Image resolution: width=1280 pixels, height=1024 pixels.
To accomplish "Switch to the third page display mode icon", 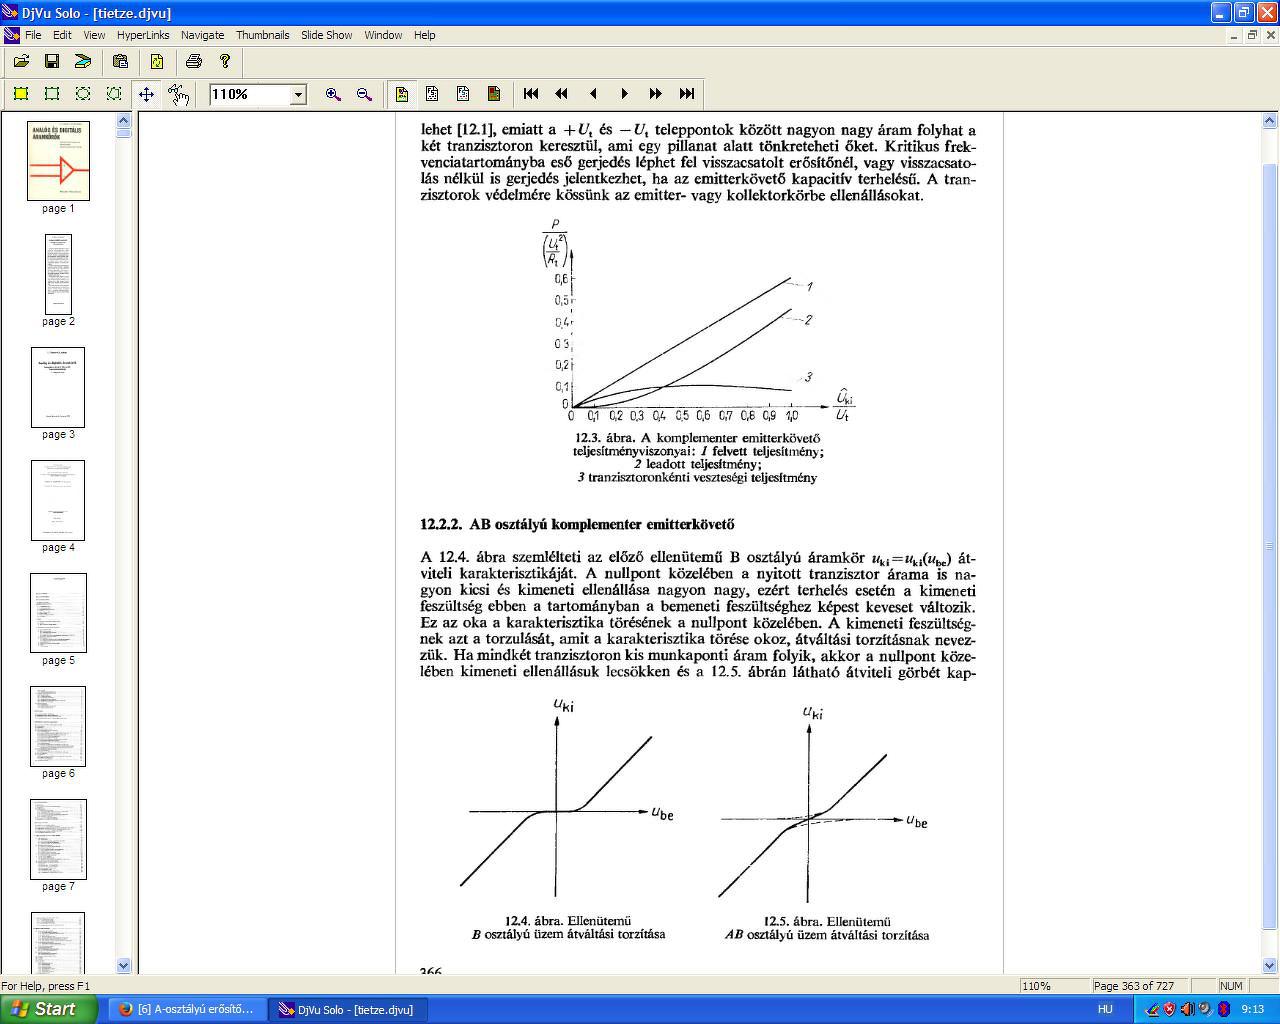I will 463,94.
